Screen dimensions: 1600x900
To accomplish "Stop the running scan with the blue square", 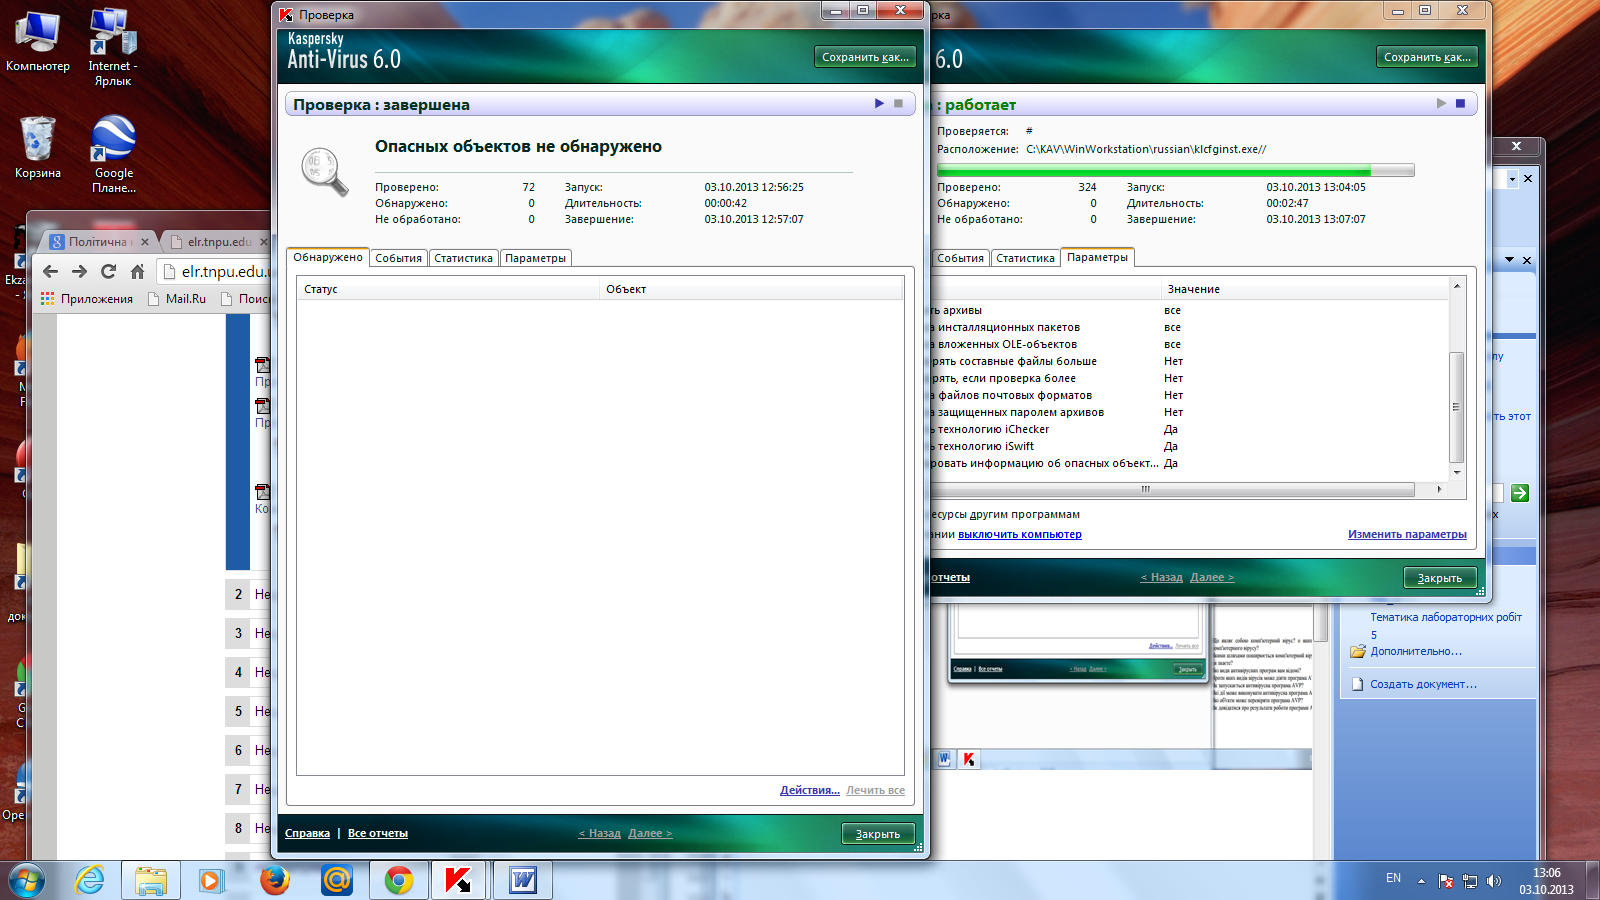I will point(1460,104).
